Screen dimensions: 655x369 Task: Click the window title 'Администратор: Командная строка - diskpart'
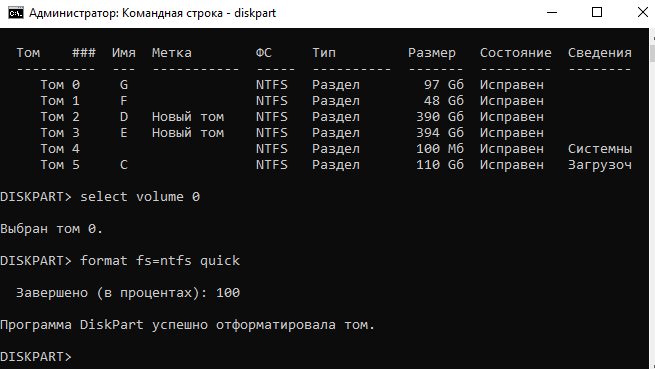click(x=152, y=13)
